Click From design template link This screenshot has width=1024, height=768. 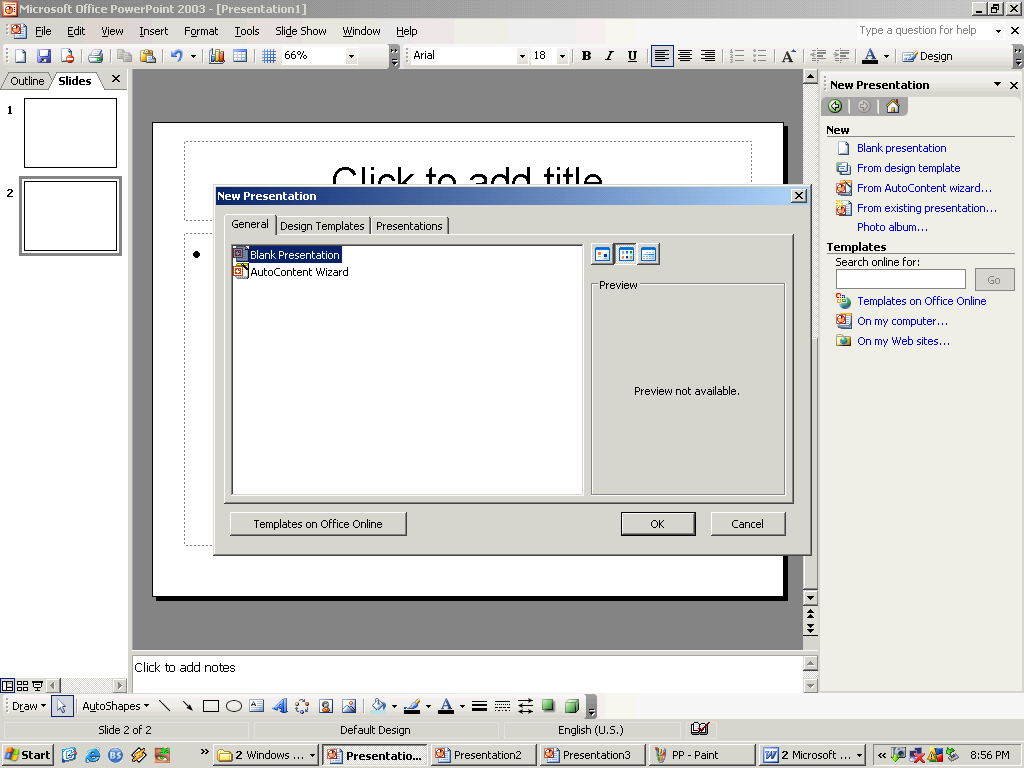coord(908,168)
